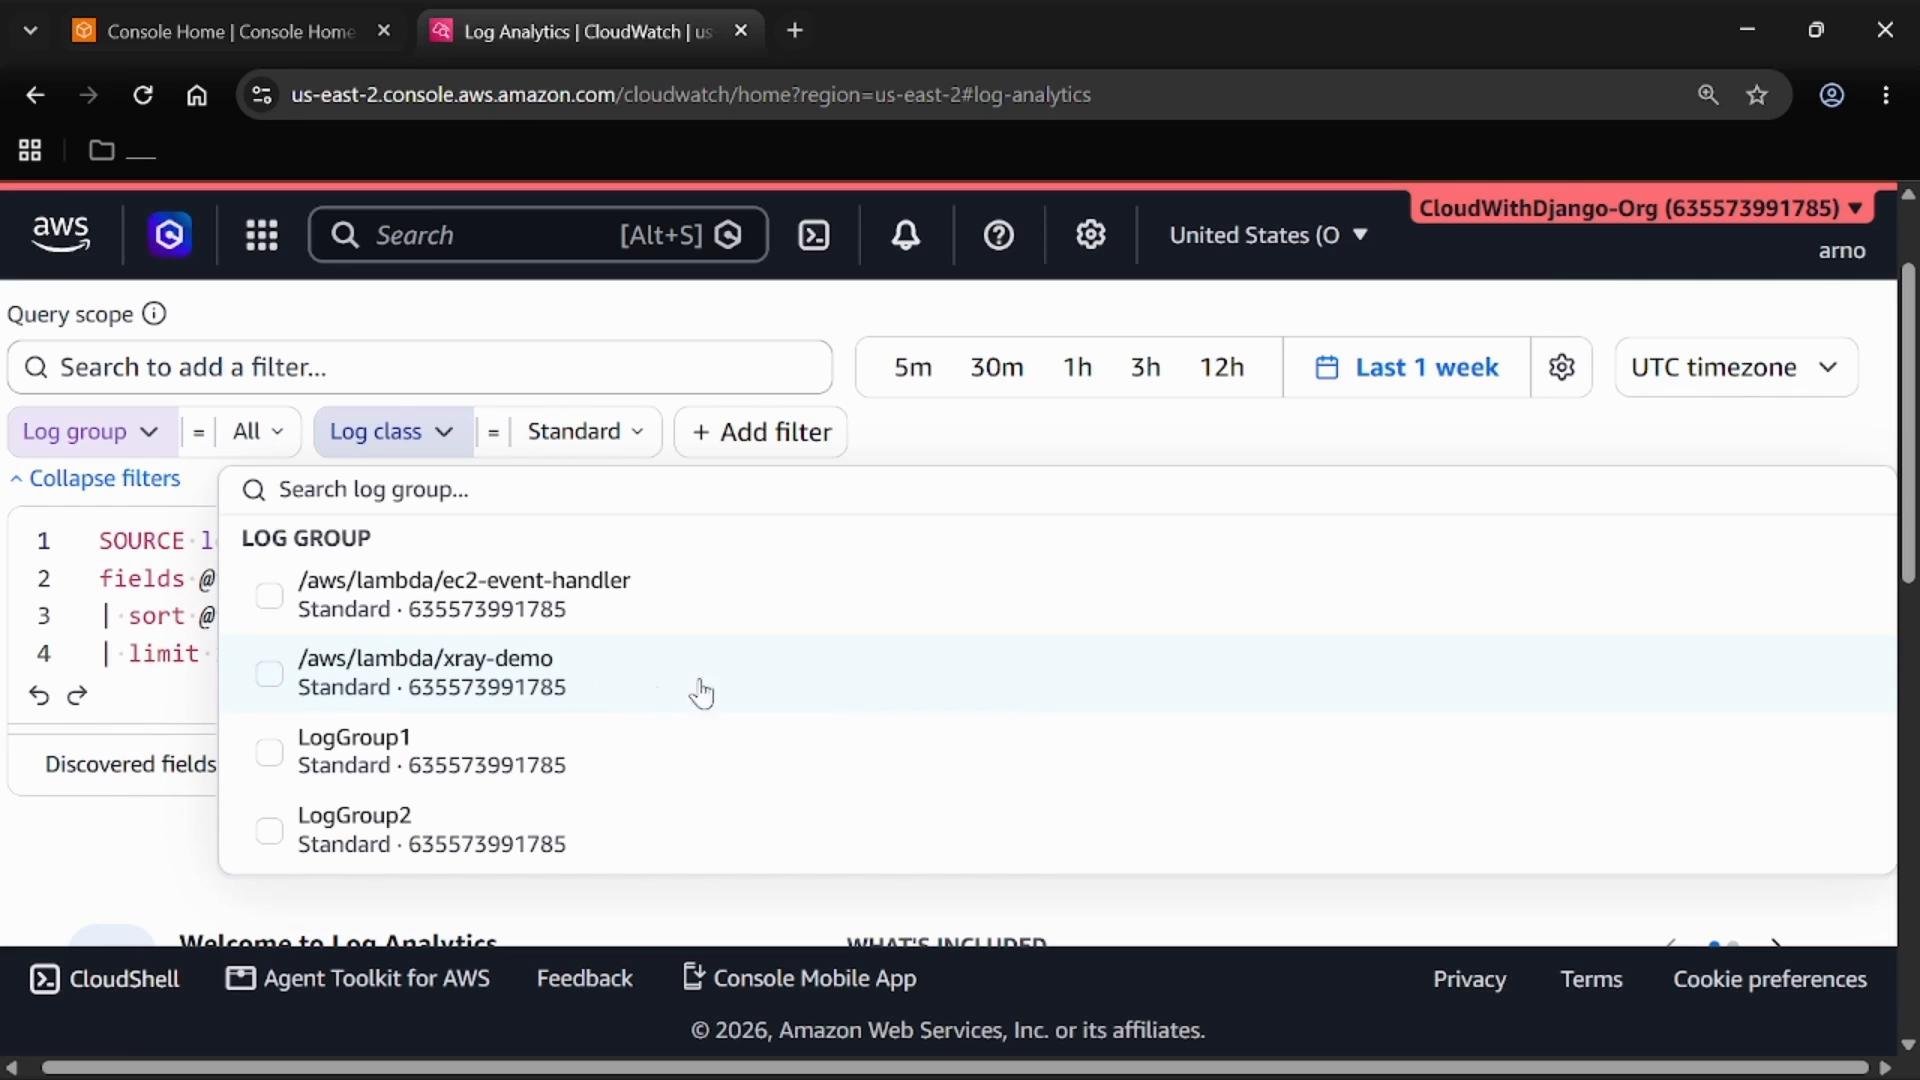
Task: Open the Log group filter field dropdown
Action: point(91,432)
